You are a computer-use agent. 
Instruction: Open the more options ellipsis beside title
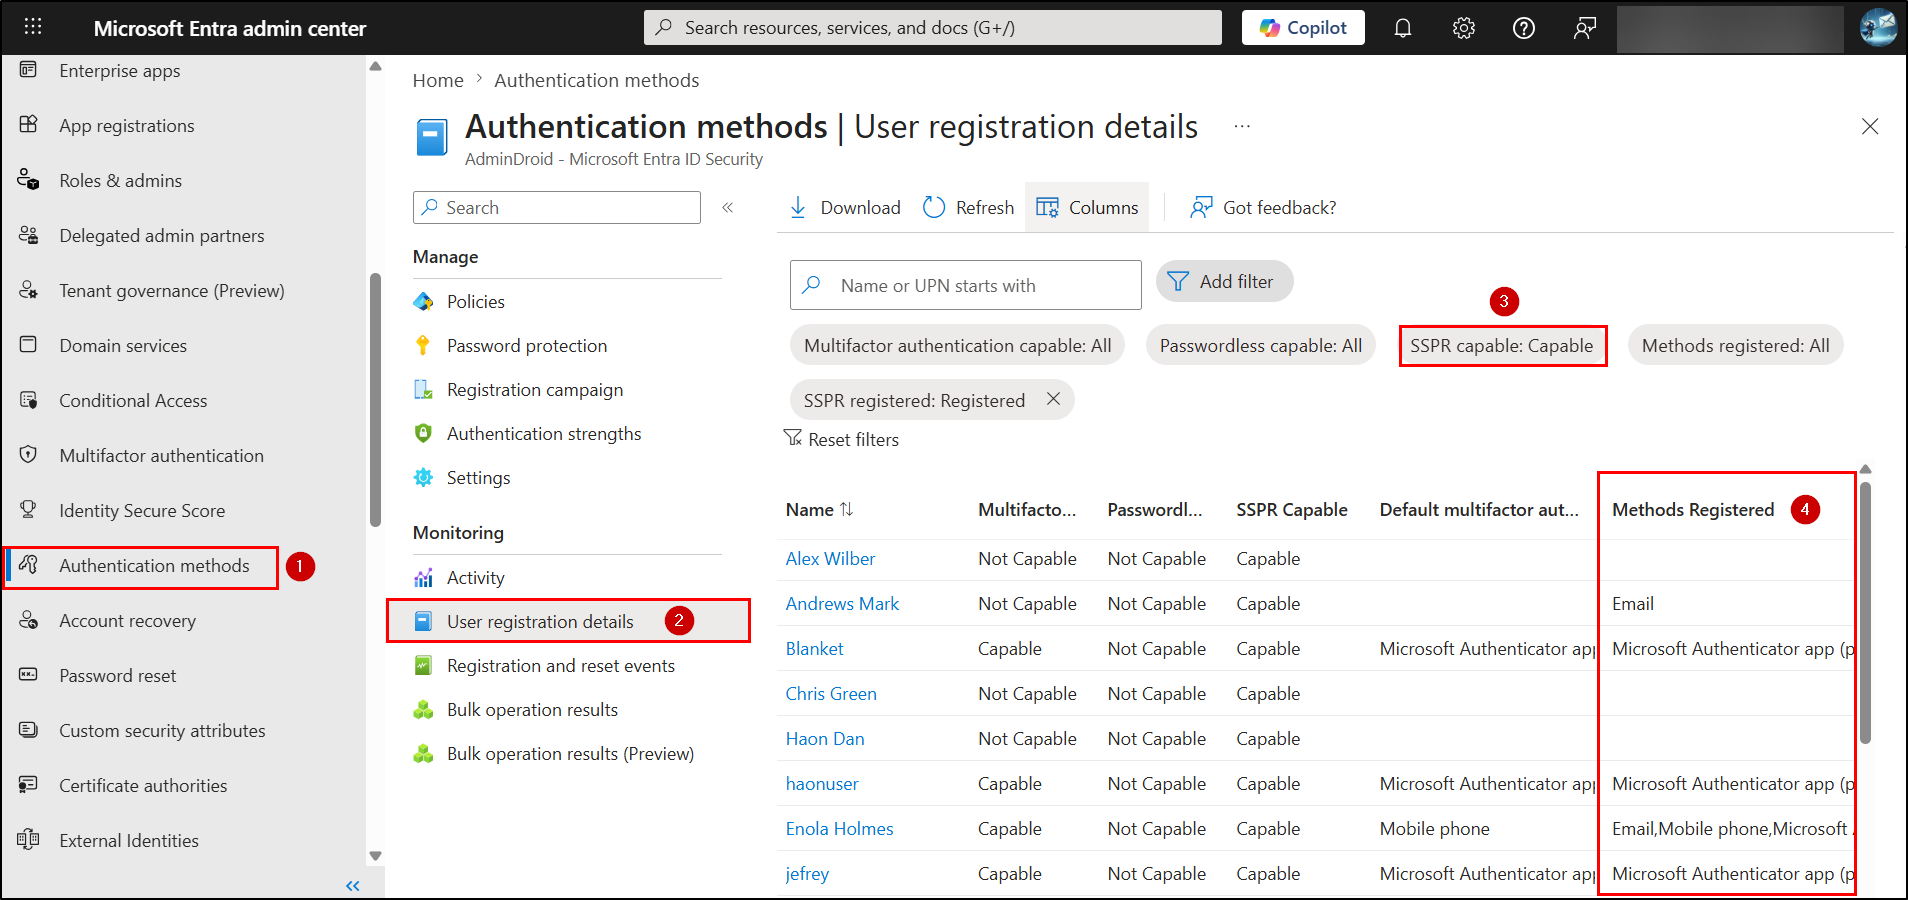coord(1242,127)
